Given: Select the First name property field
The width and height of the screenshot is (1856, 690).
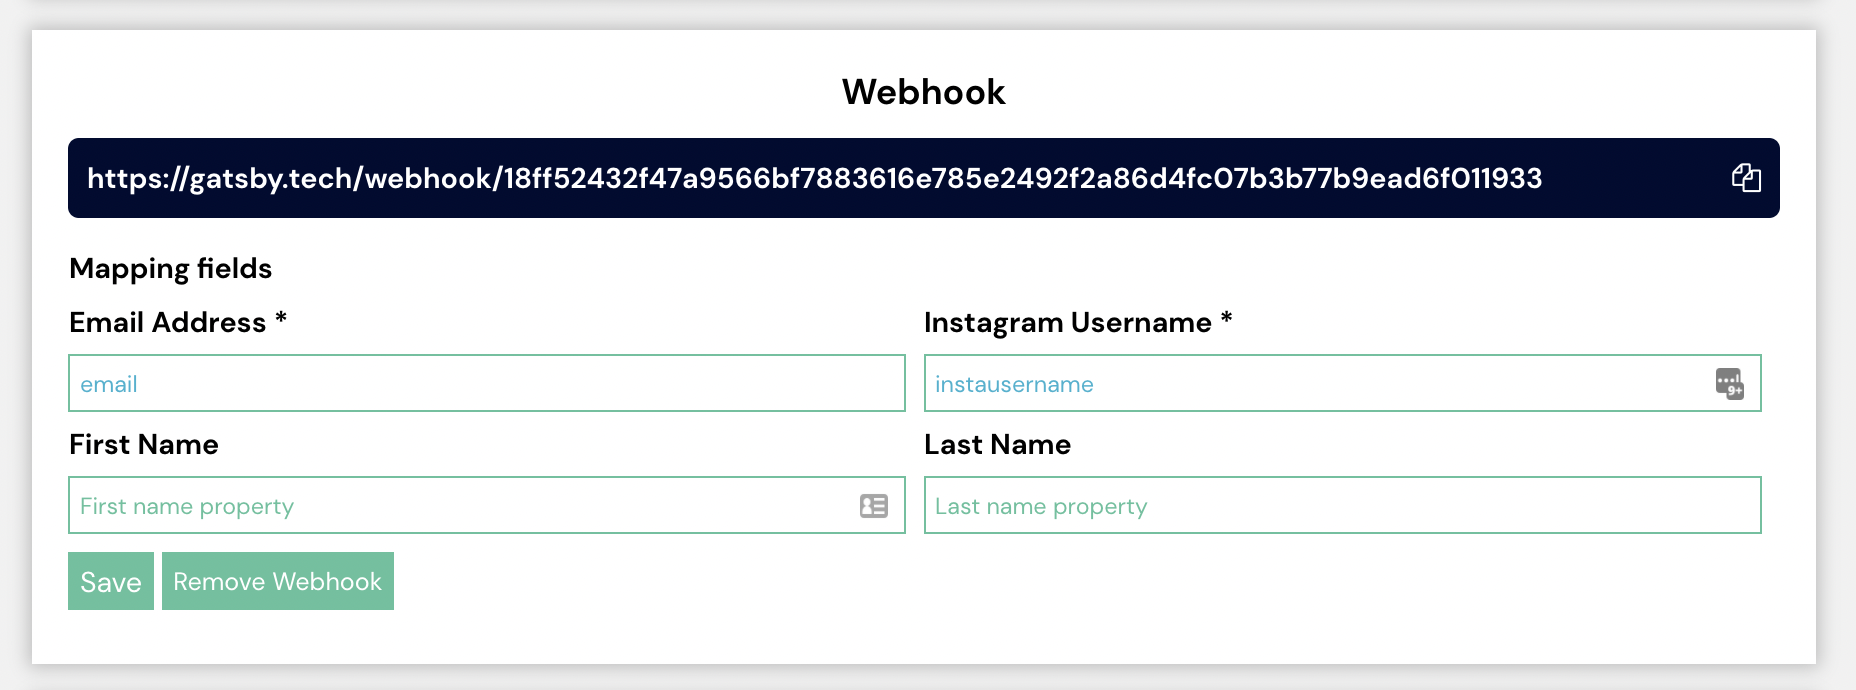Looking at the screenshot, I should pos(487,505).
